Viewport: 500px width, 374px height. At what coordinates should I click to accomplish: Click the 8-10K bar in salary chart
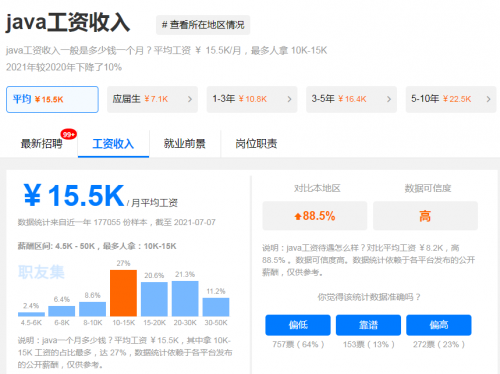coord(92,309)
